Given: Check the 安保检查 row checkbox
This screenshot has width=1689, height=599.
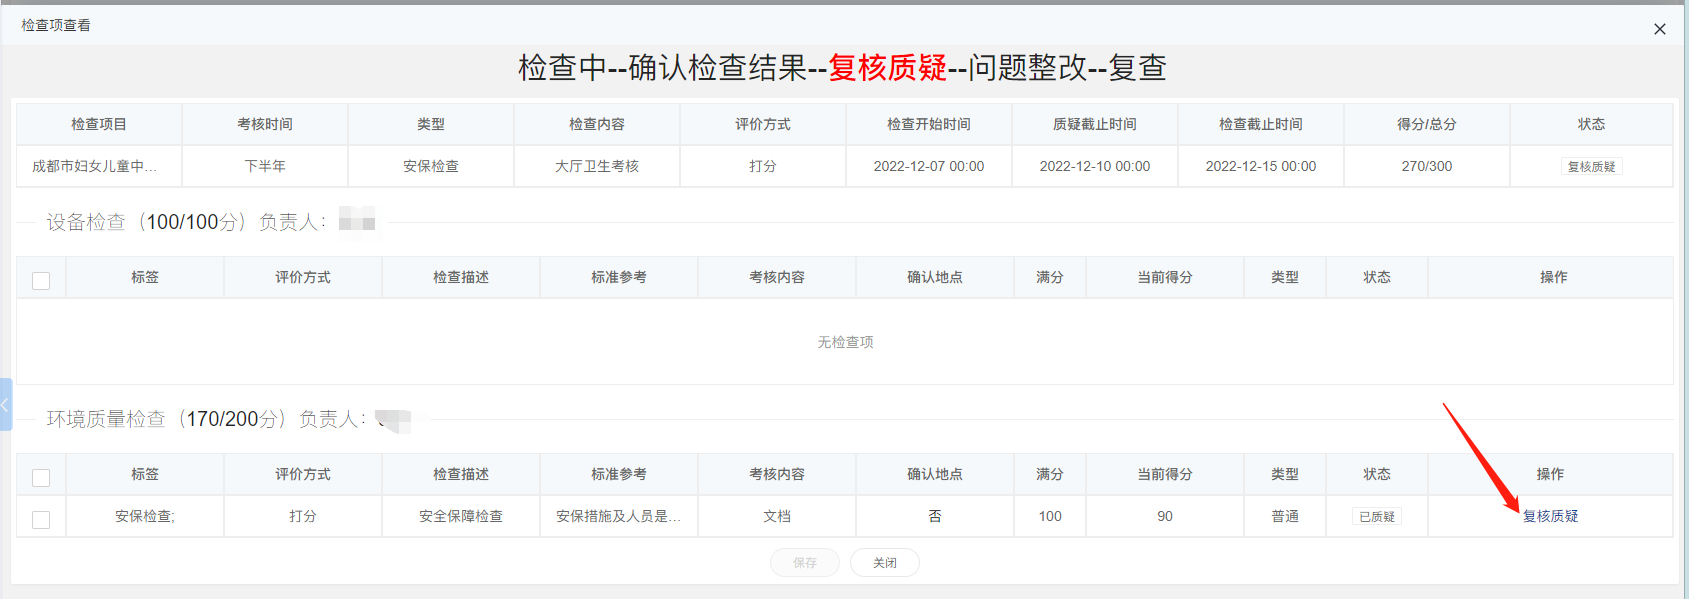Looking at the screenshot, I should (41, 519).
